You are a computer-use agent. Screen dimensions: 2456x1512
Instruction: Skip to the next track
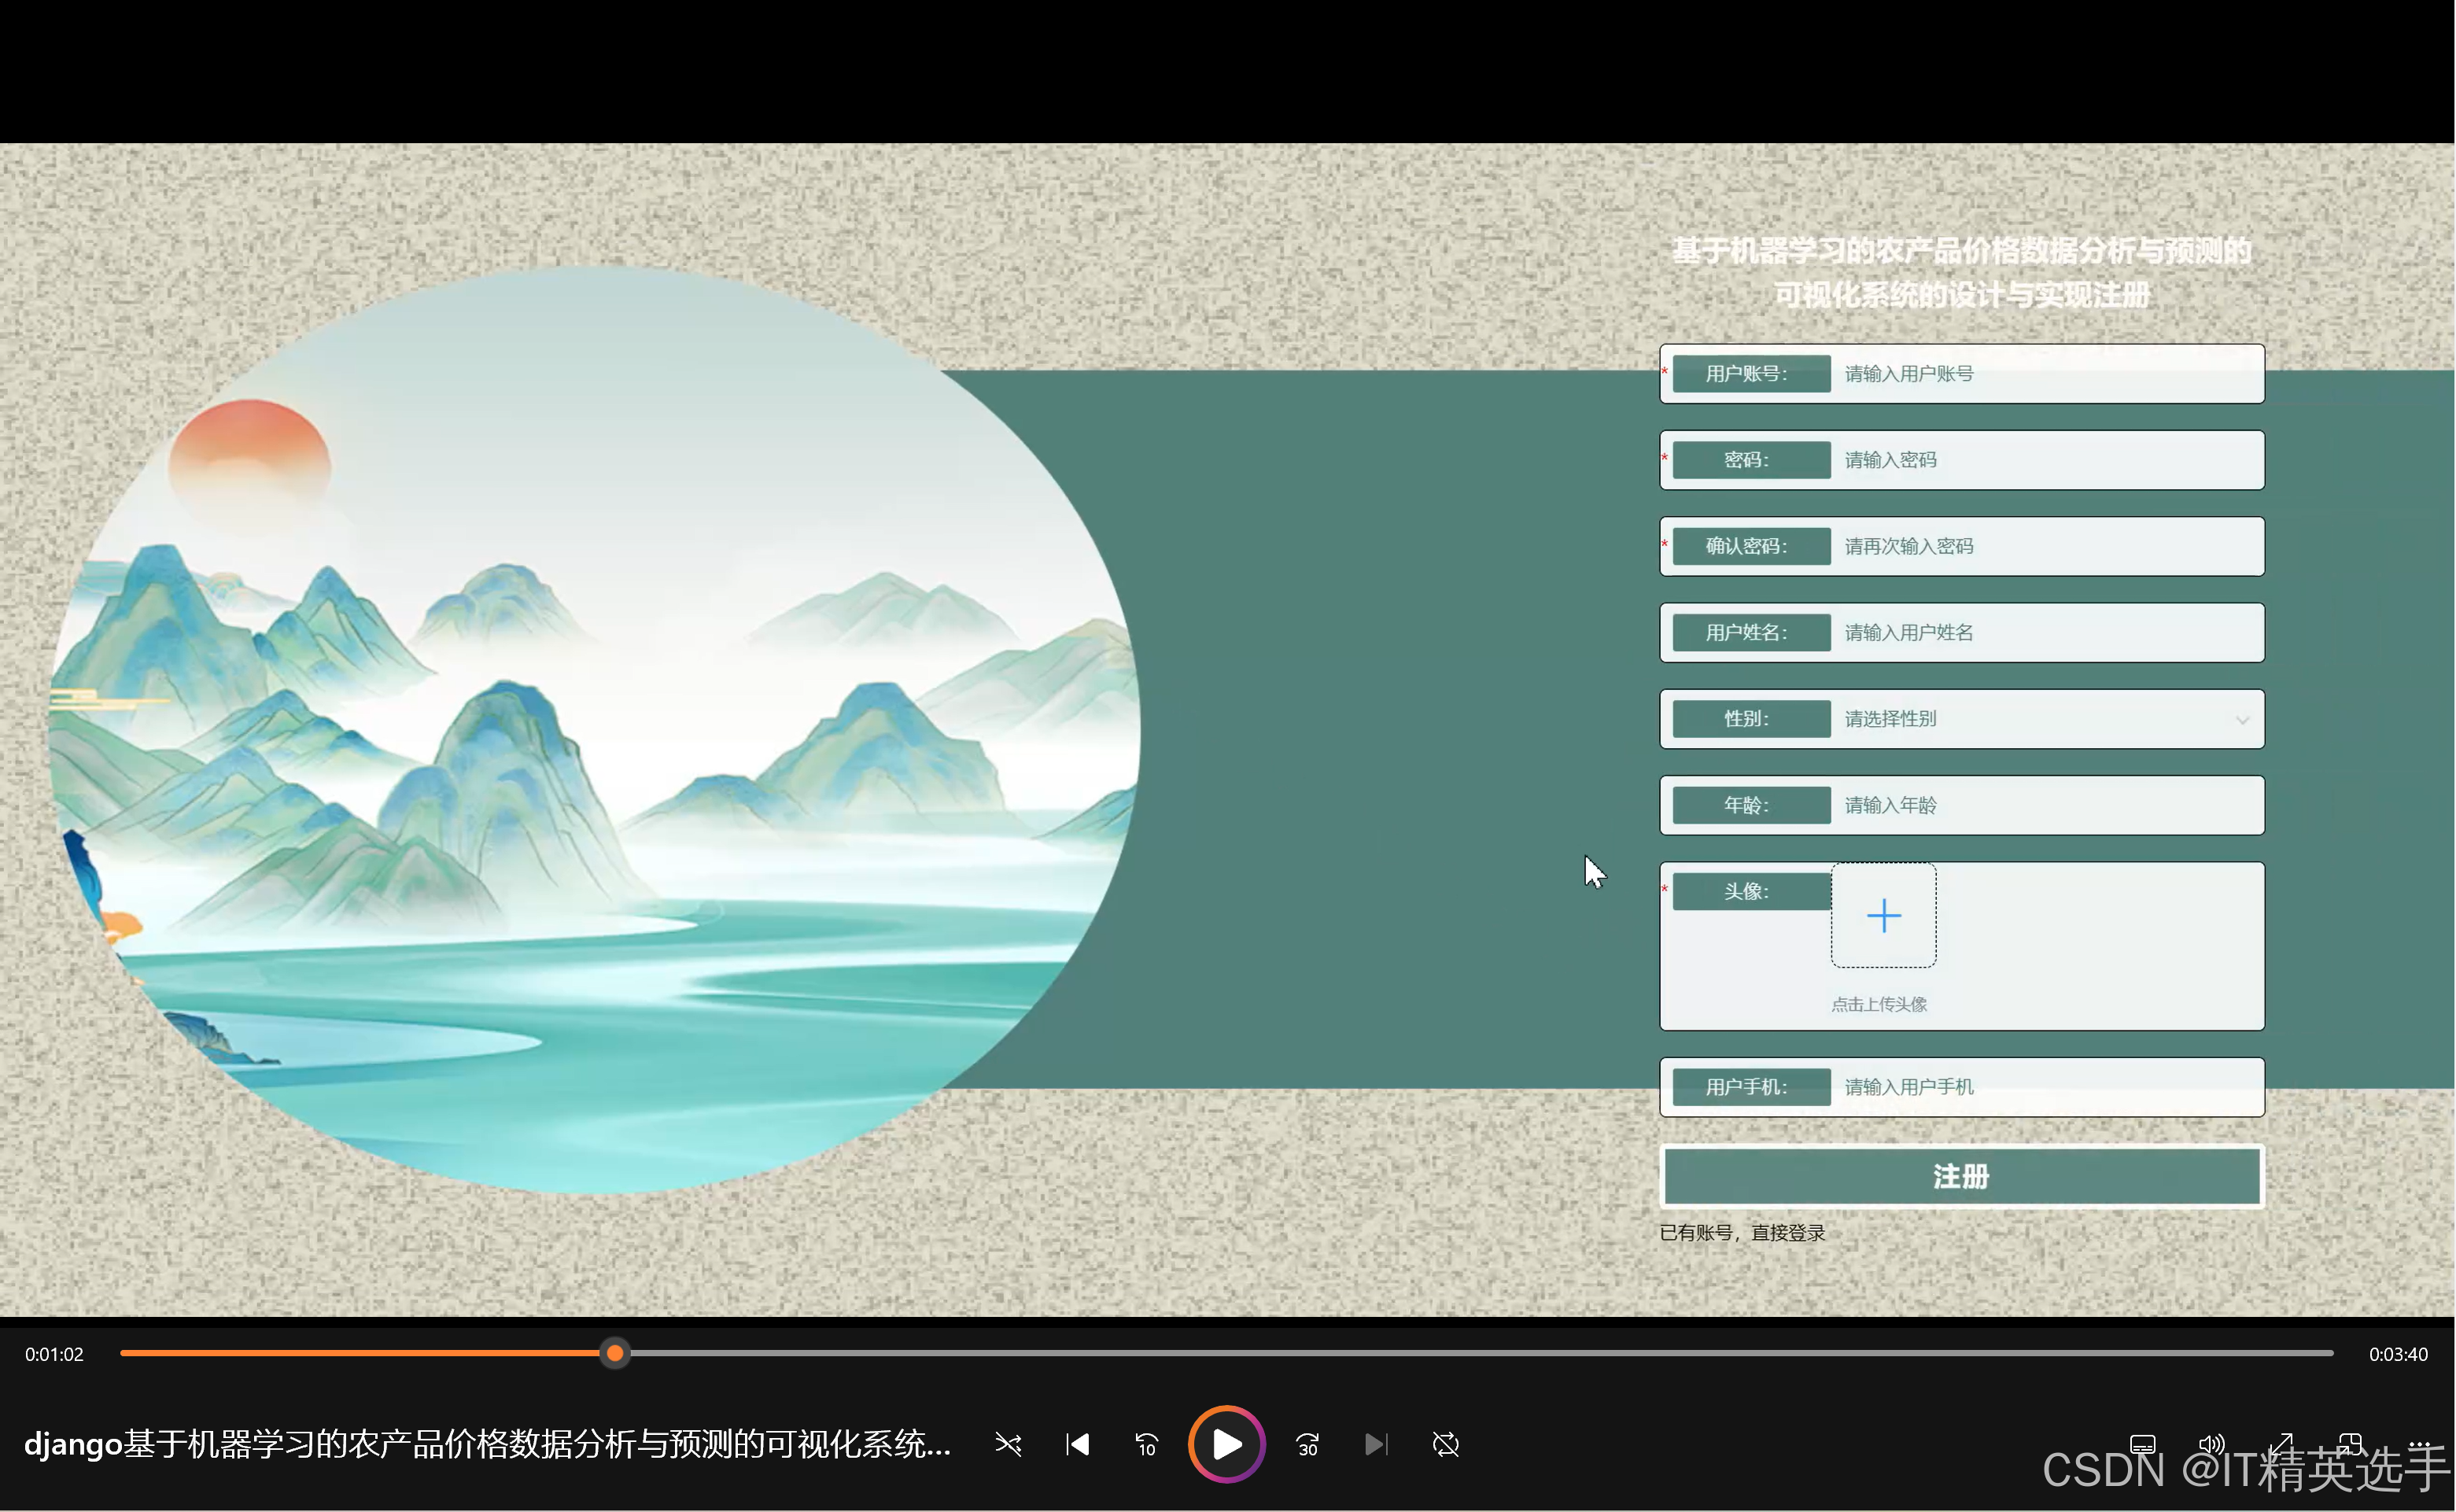[x=1376, y=1444]
